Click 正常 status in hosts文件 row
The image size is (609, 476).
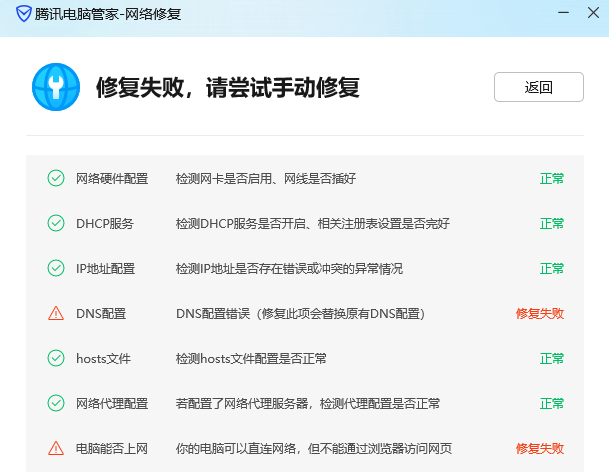[552, 359]
